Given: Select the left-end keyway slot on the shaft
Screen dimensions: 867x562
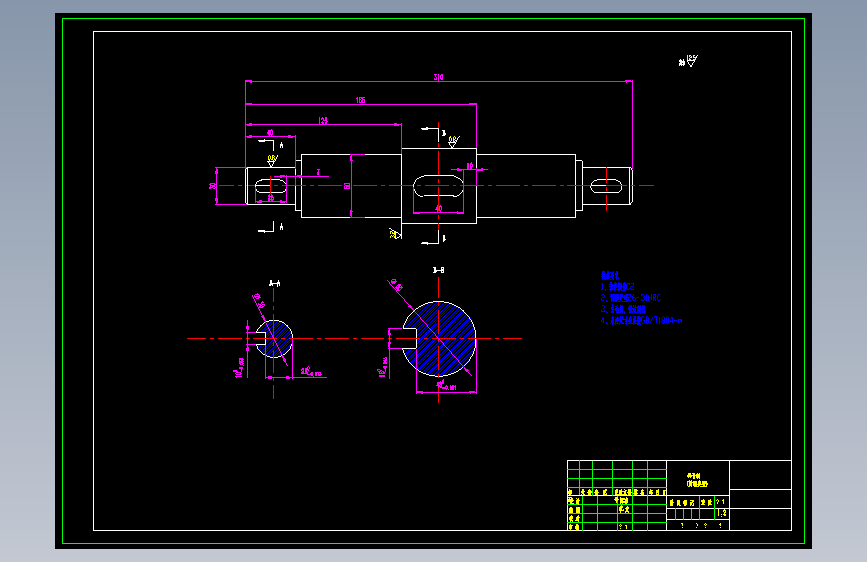Looking at the screenshot, I should (x=271, y=185).
